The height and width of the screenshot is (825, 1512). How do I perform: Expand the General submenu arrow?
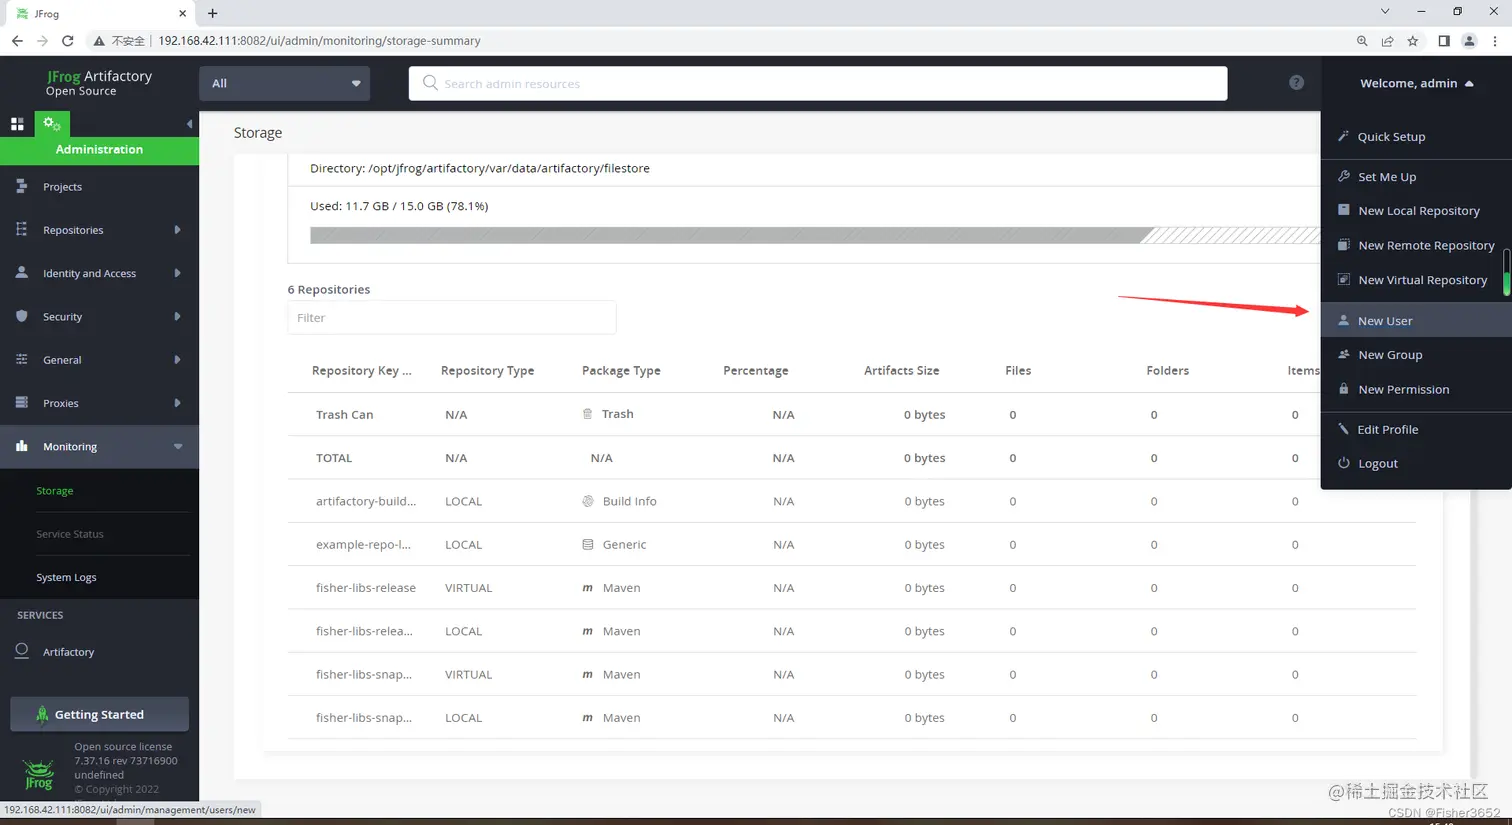(x=177, y=360)
